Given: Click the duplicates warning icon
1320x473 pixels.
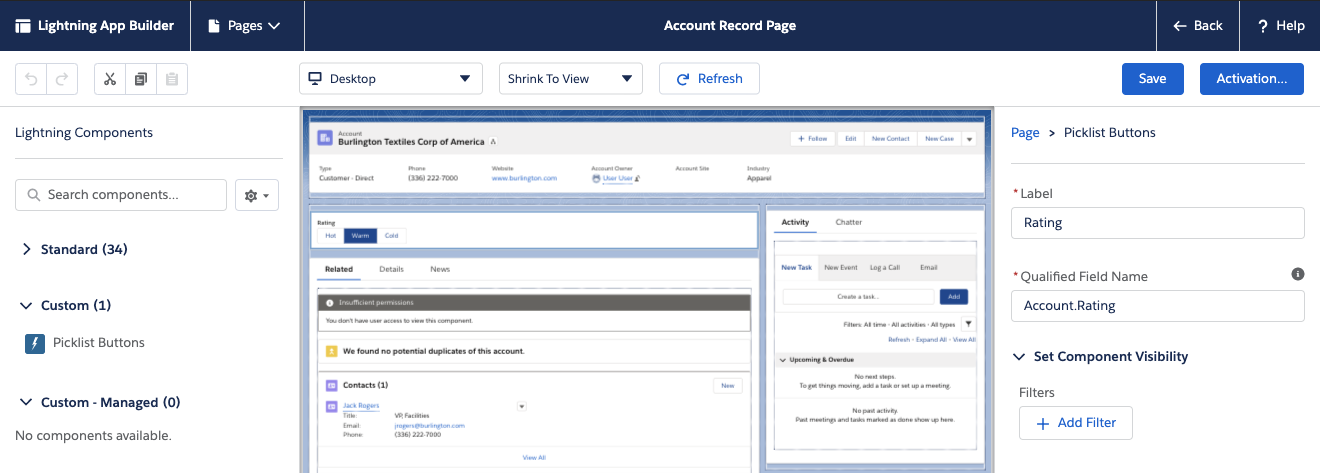Looking at the screenshot, I should [x=331, y=352].
